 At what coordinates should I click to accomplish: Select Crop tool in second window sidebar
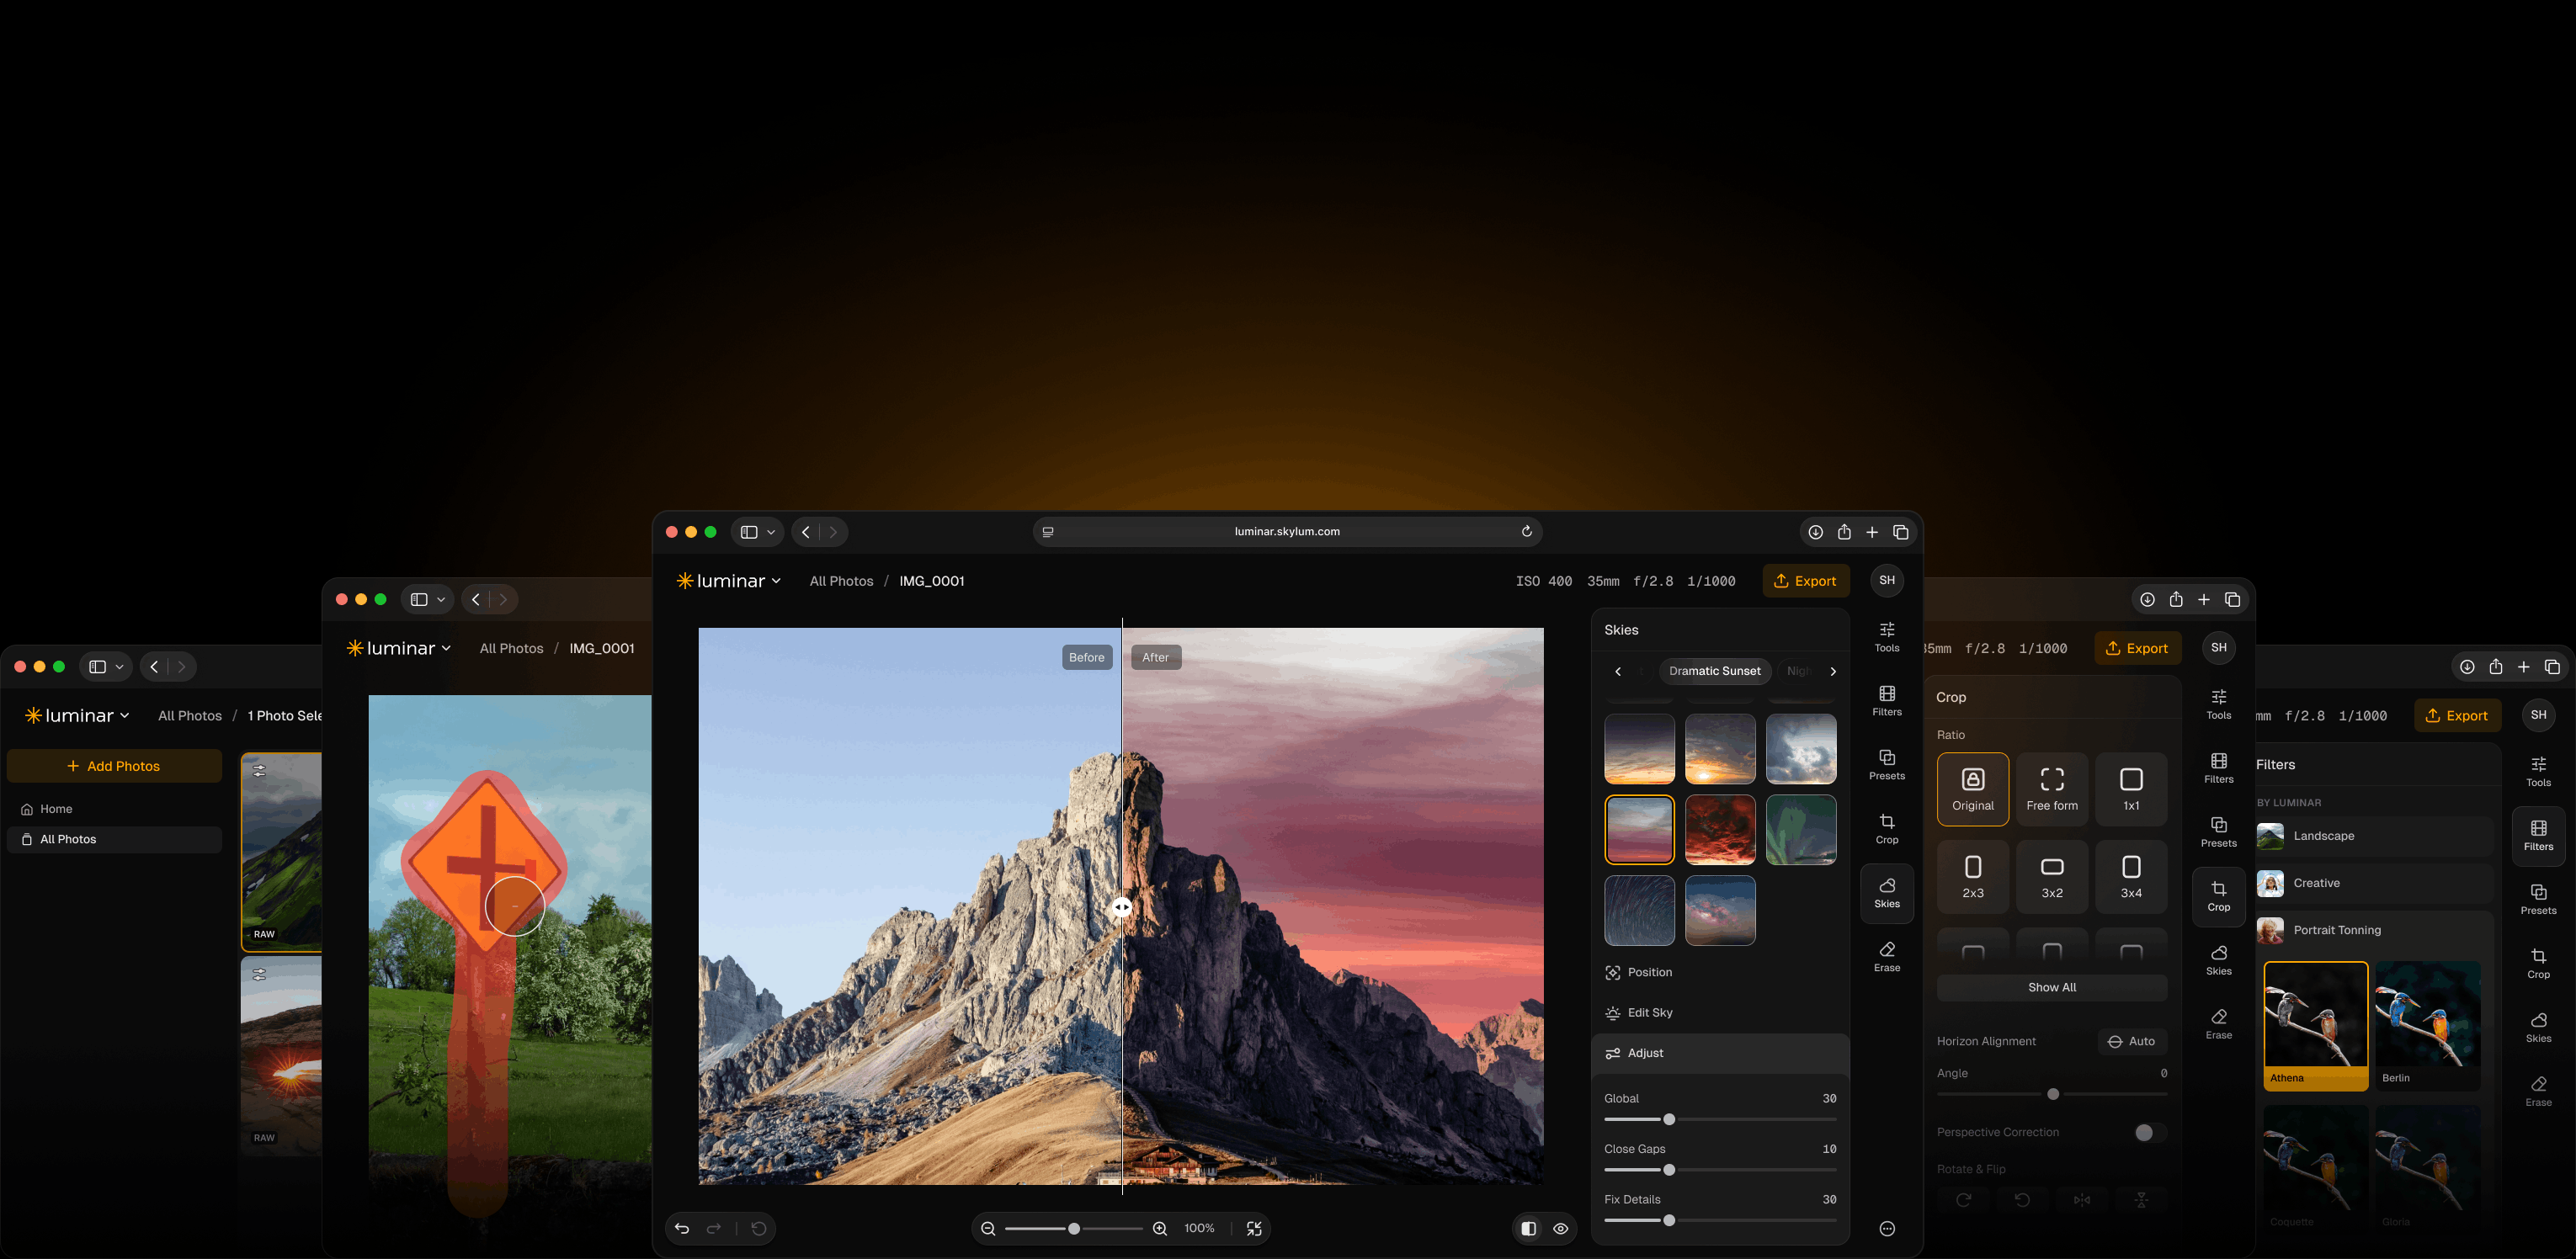(x=2218, y=896)
